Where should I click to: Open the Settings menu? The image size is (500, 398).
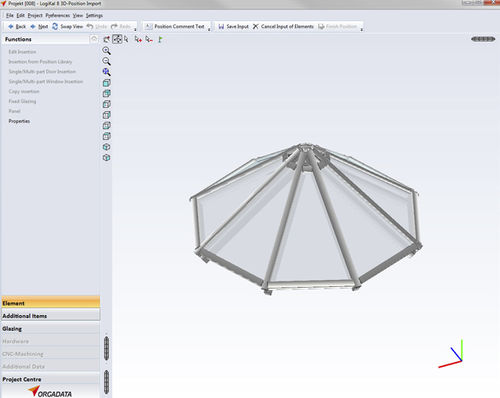click(x=94, y=15)
